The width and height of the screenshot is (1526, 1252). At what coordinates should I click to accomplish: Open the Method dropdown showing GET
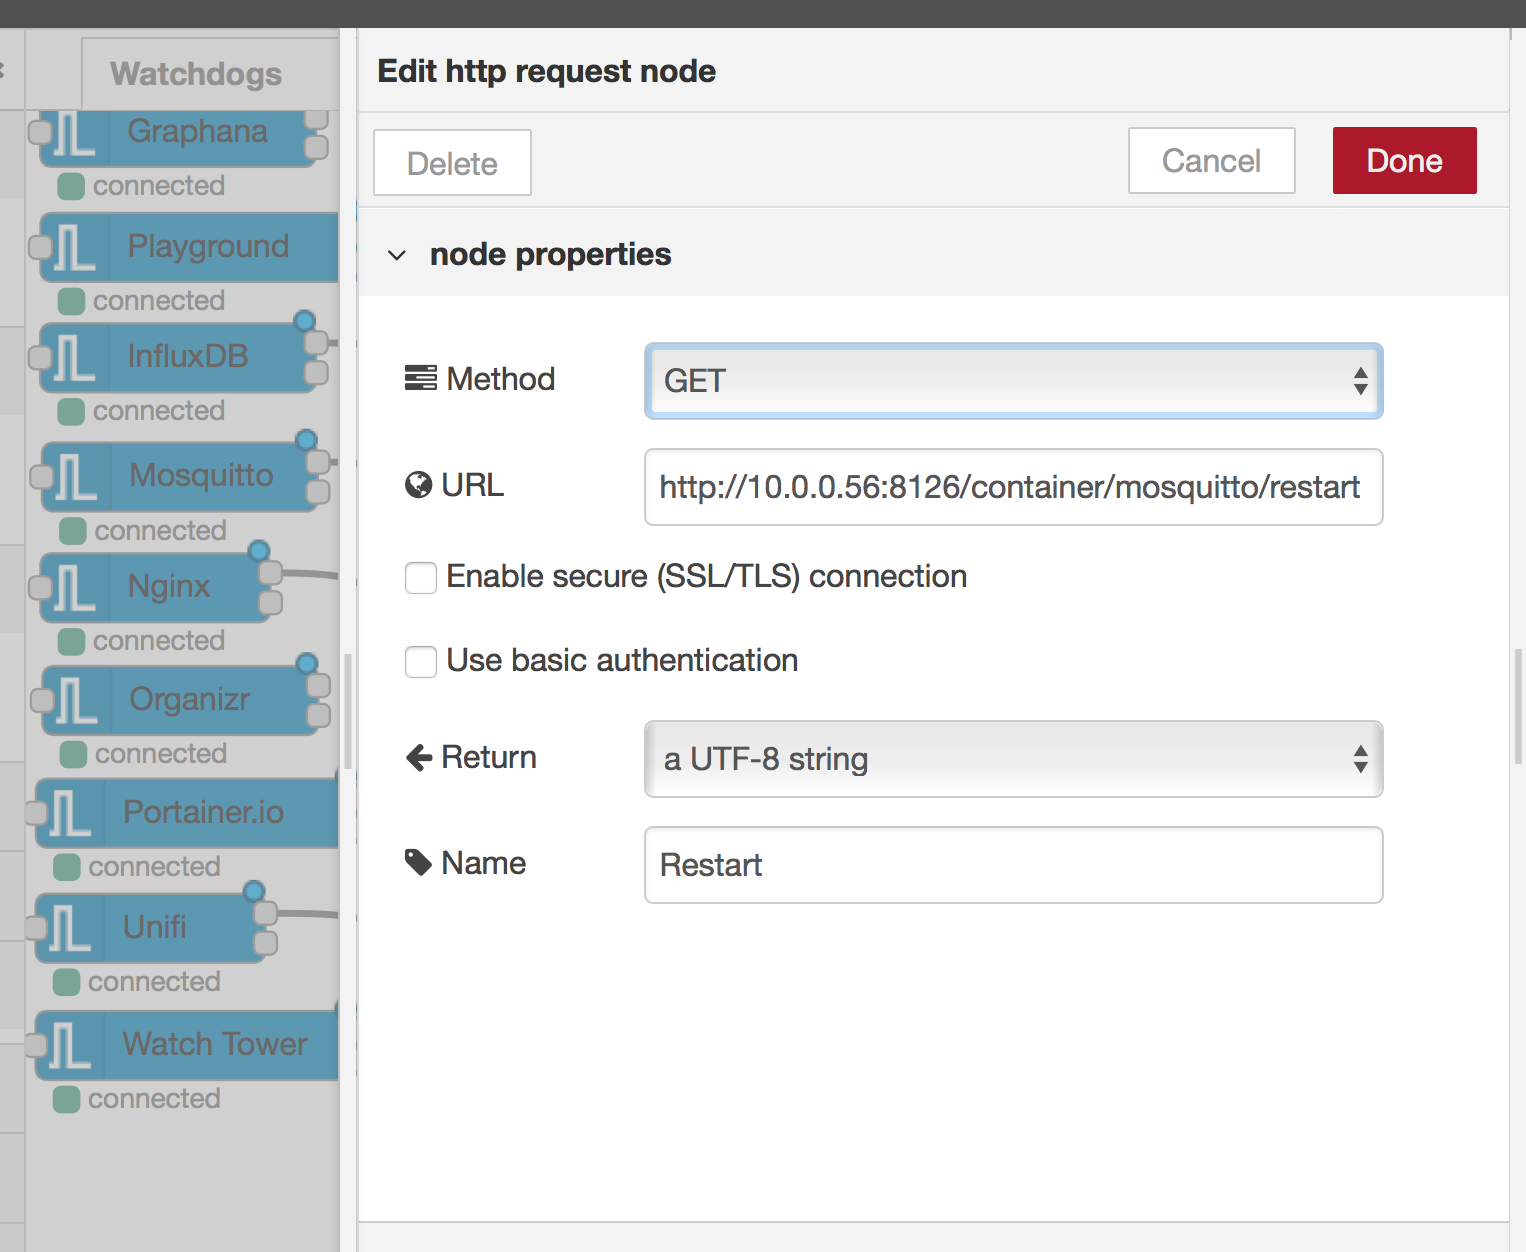pos(1013,381)
